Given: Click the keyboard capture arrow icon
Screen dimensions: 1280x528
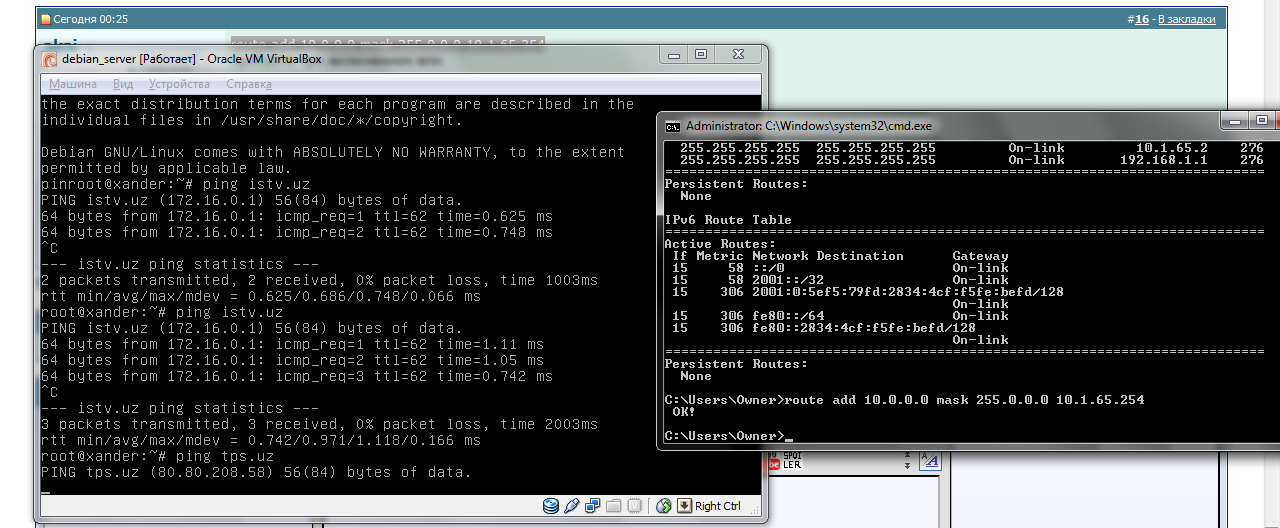Looking at the screenshot, I should [x=685, y=506].
